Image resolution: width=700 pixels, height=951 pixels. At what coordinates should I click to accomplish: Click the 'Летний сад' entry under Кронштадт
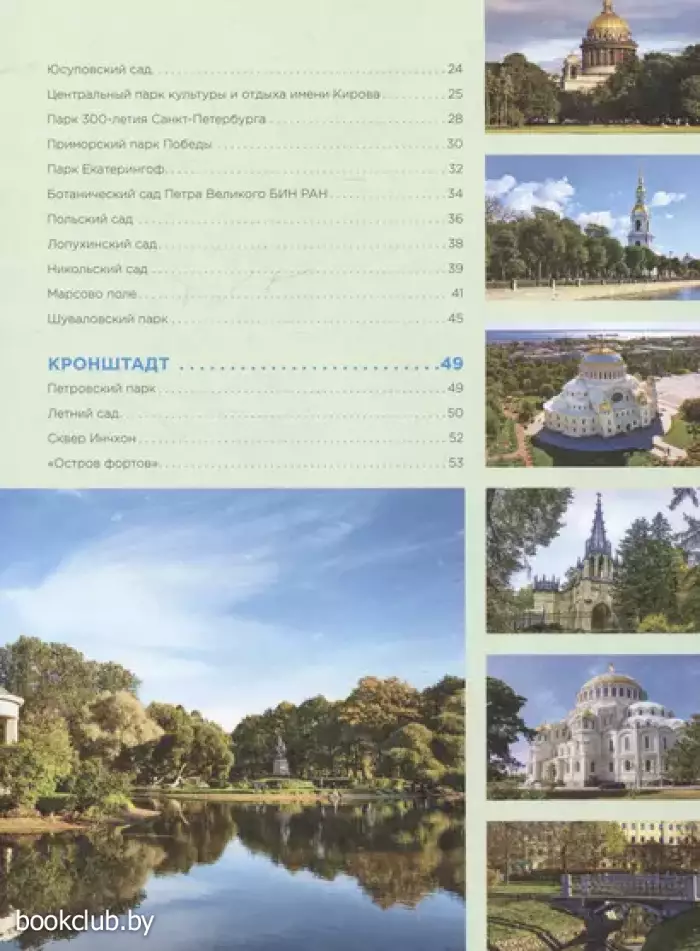(83, 413)
